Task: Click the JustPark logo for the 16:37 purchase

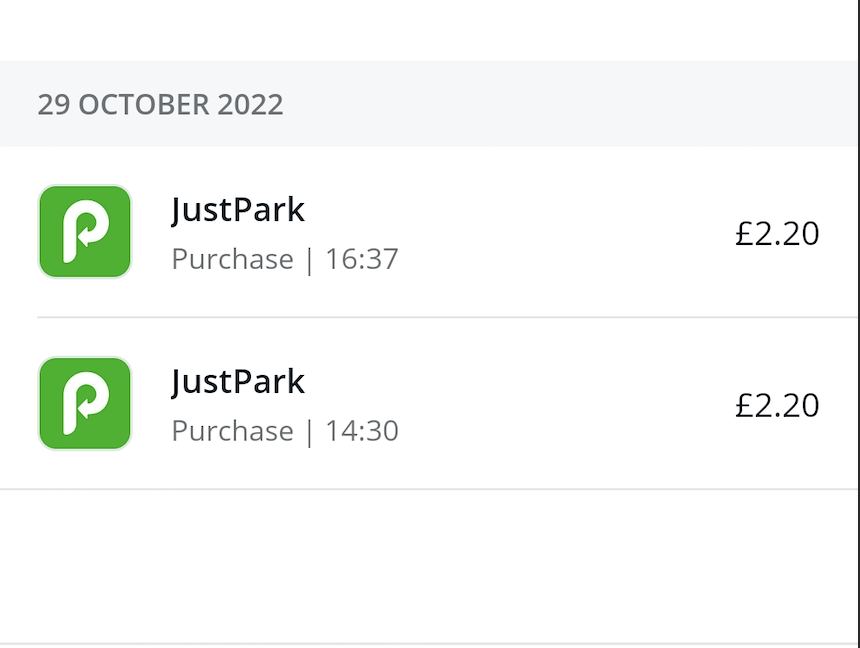Action: [x=85, y=232]
